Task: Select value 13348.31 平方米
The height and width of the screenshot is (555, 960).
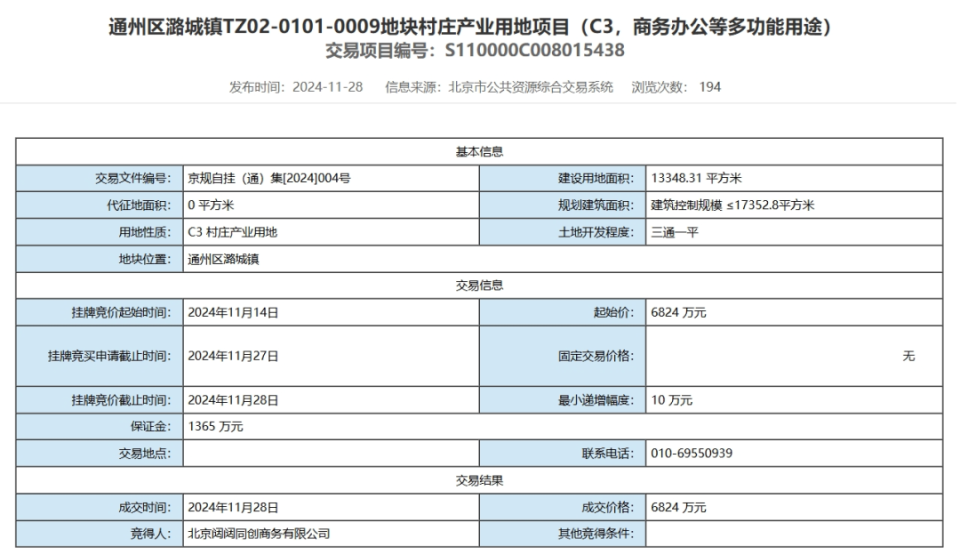Action: pyautogui.click(x=696, y=178)
